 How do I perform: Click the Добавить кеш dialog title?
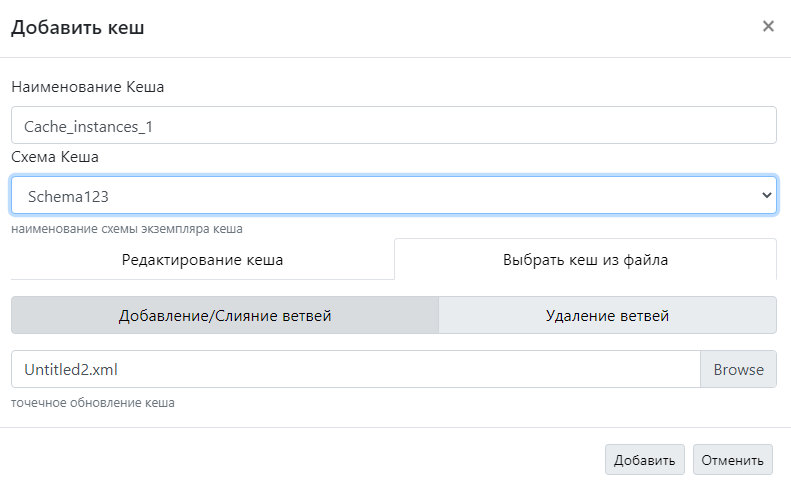click(78, 28)
